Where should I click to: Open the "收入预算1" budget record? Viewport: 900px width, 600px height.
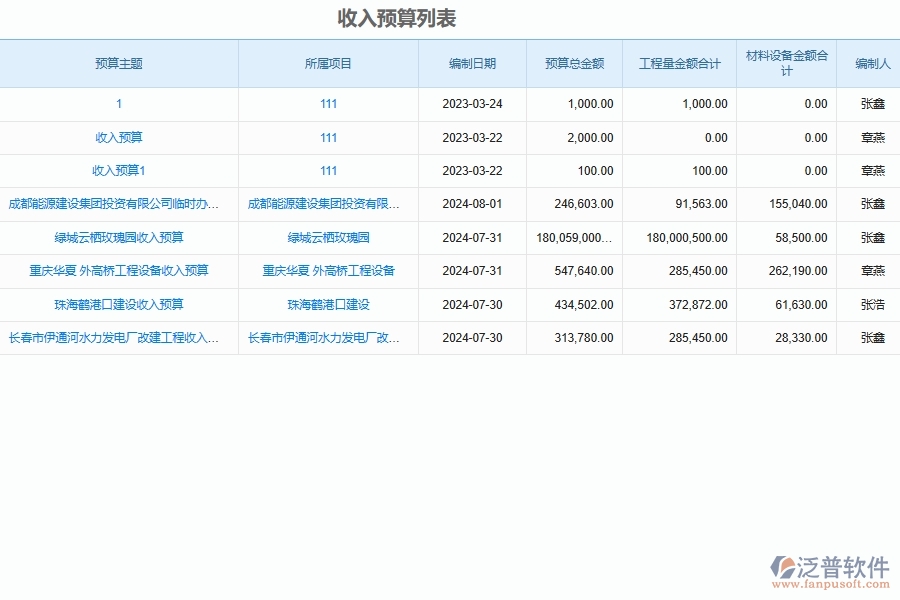(x=120, y=170)
